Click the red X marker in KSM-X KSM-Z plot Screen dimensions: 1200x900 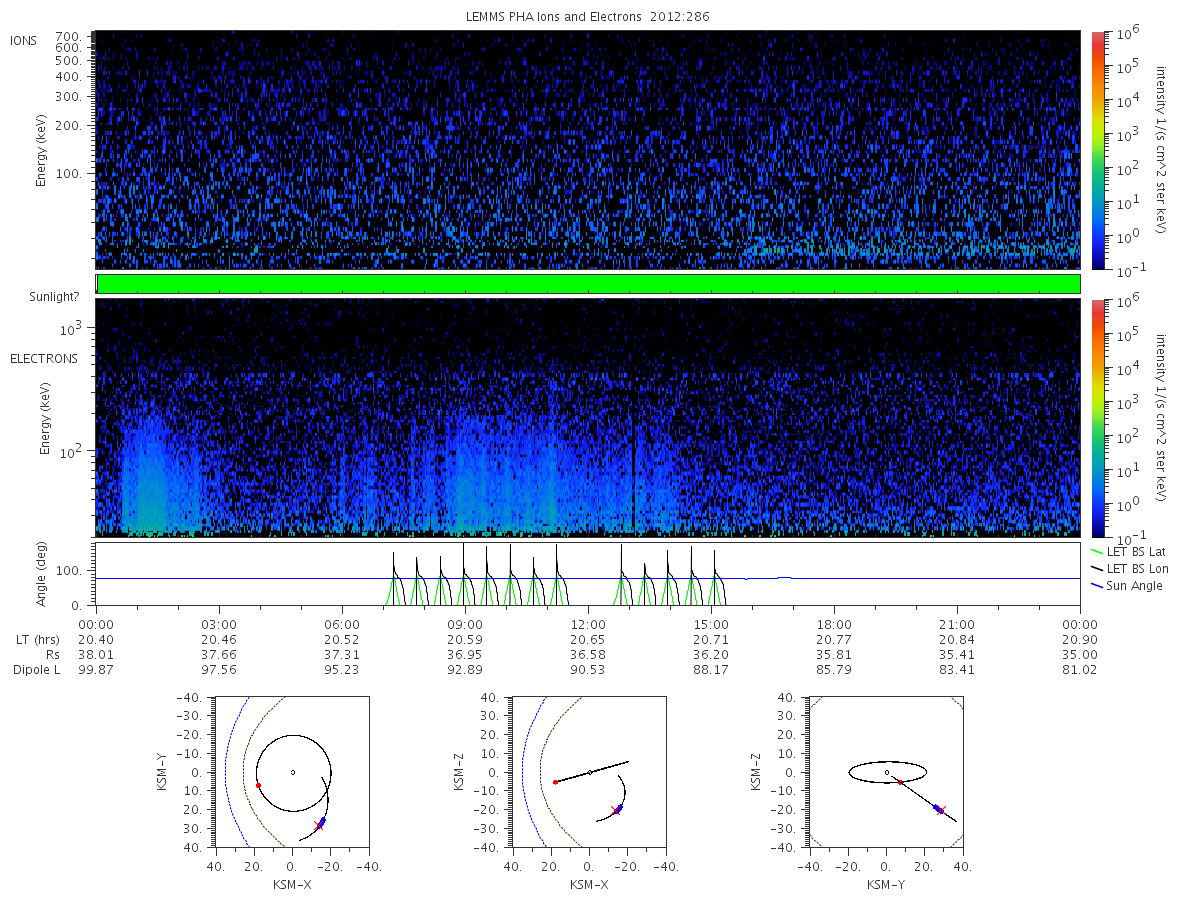point(615,811)
